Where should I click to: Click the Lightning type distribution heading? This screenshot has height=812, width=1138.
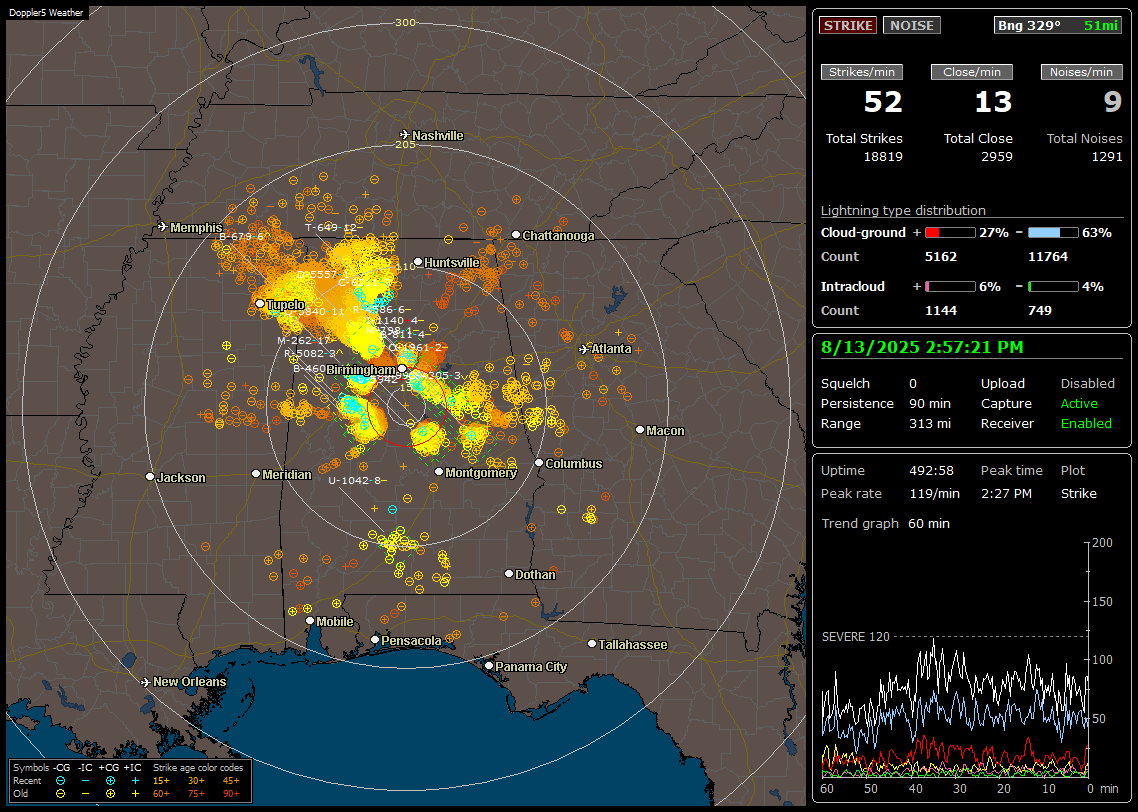[x=903, y=210]
